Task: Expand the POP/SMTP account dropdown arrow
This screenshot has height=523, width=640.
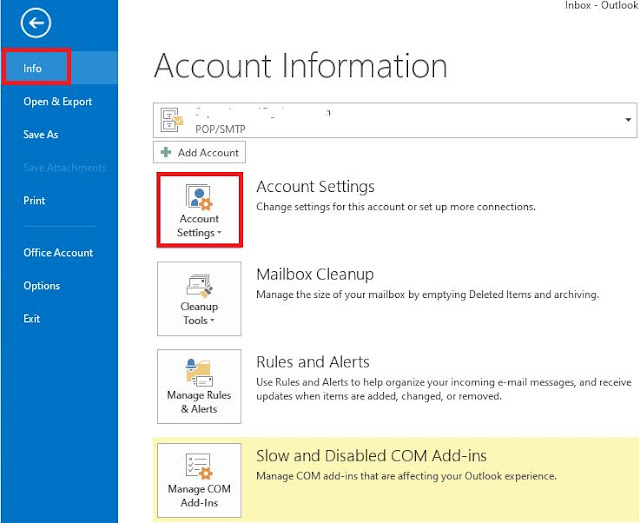Action: tap(628, 120)
